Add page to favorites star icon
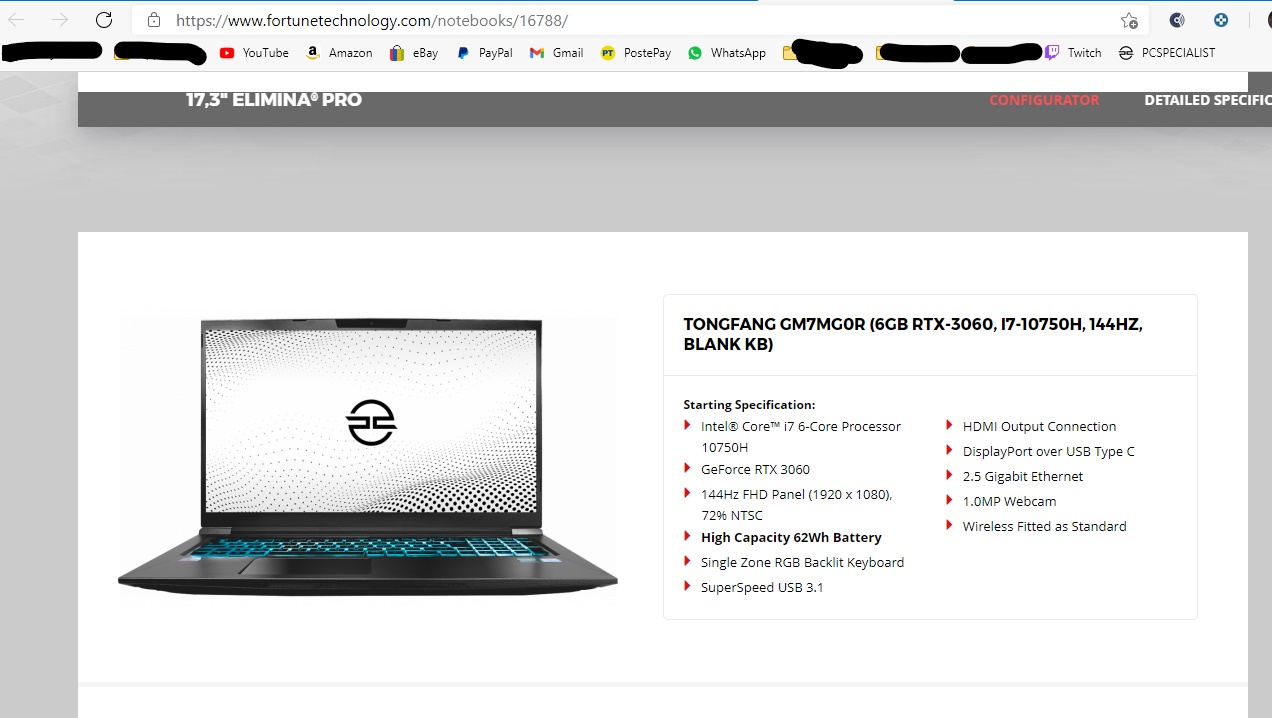This screenshot has width=1272, height=718. [x=1129, y=20]
